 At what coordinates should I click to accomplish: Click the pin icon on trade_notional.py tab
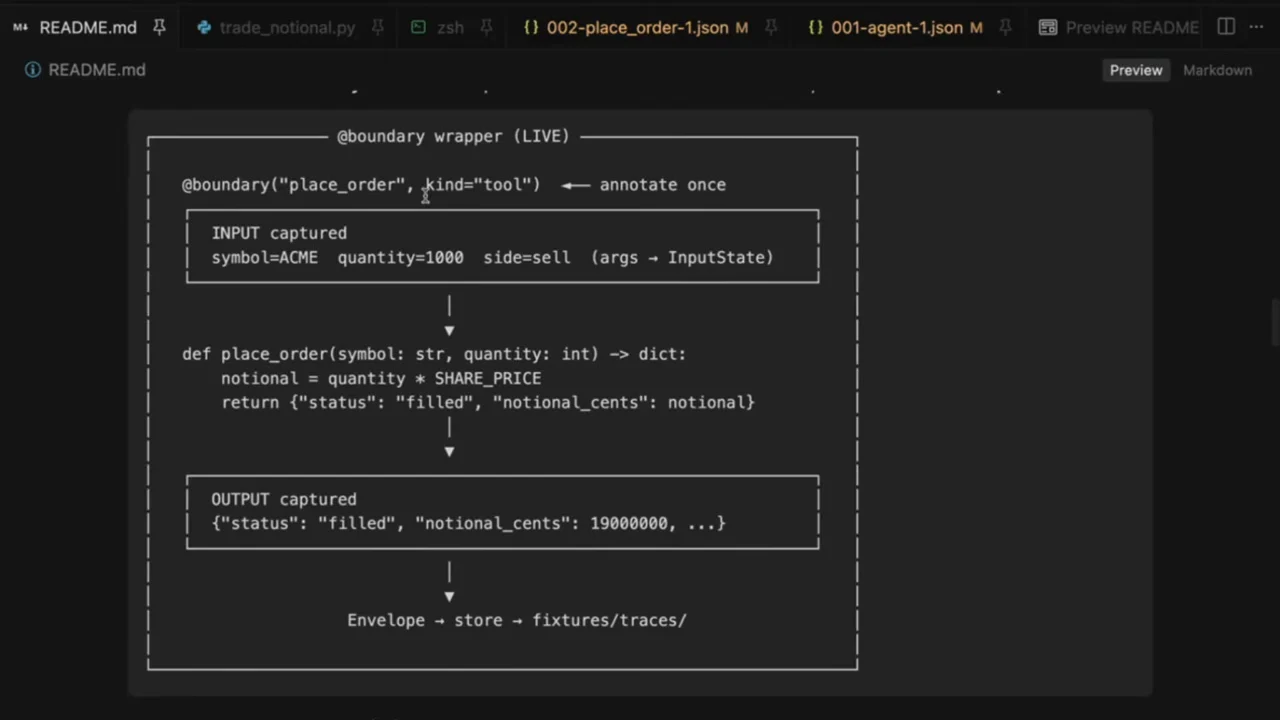click(x=377, y=27)
